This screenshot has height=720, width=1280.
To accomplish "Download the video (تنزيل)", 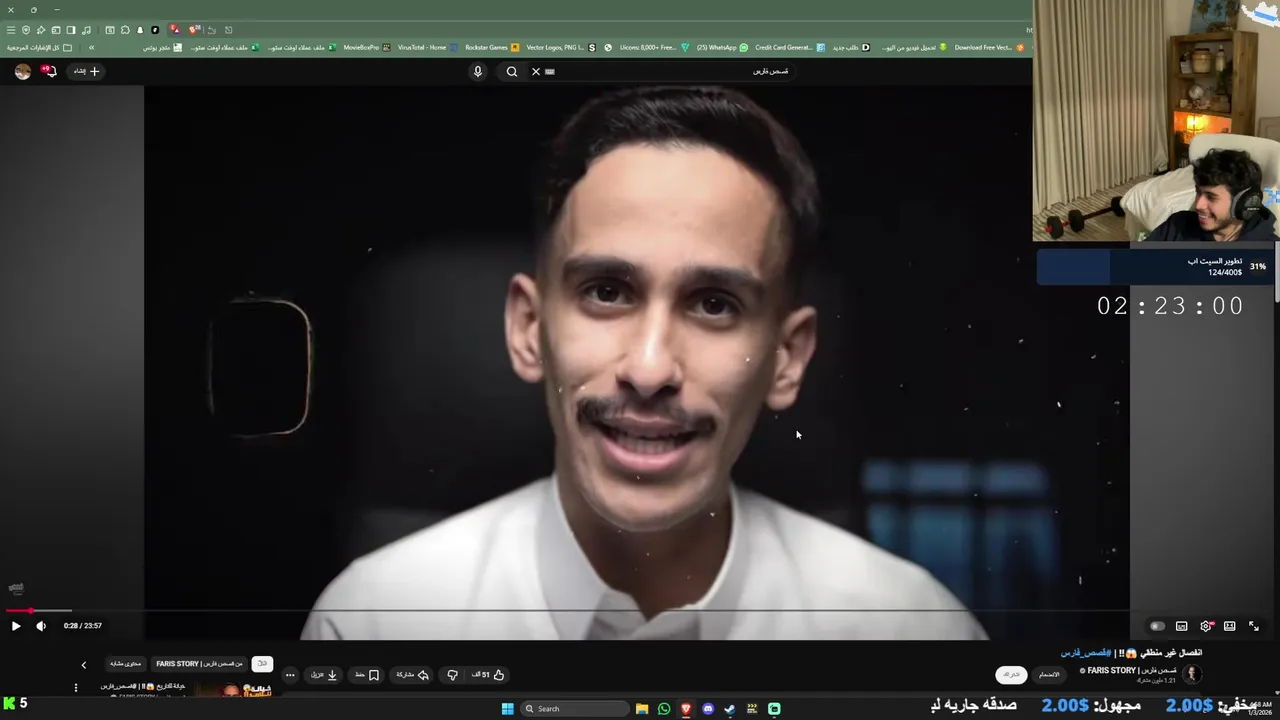I will click(x=324, y=675).
